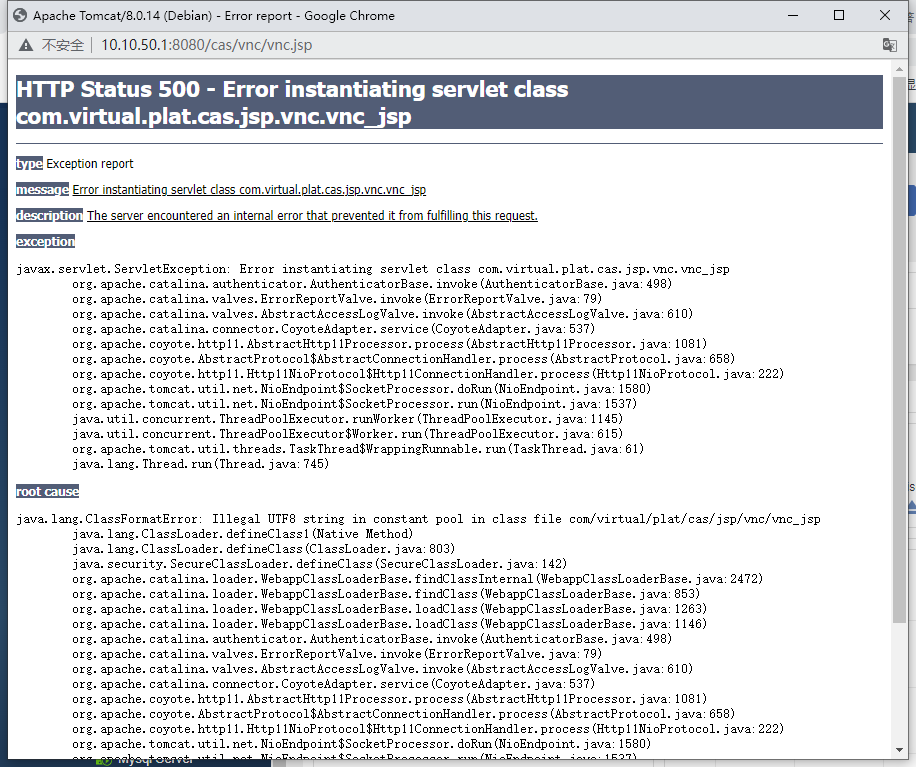The width and height of the screenshot is (916, 767).
Task: Maximize the Chrome error window
Action: (x=839, y=15)
